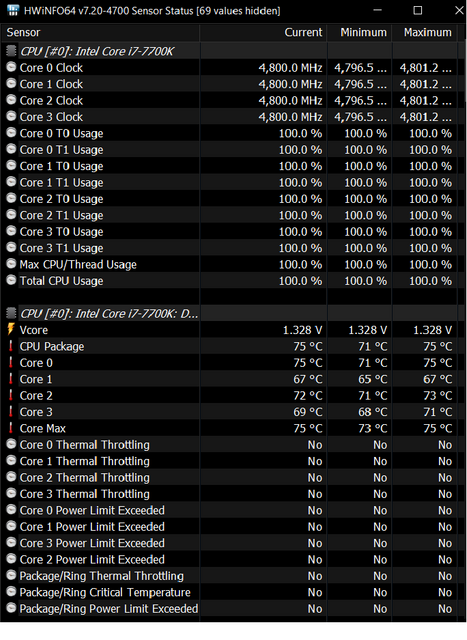The height and width of the screenshot is (640, 467).
Task: Collapse the CPU [#0]: Intel Core i7-7700K group
Action: pos(97,51)
